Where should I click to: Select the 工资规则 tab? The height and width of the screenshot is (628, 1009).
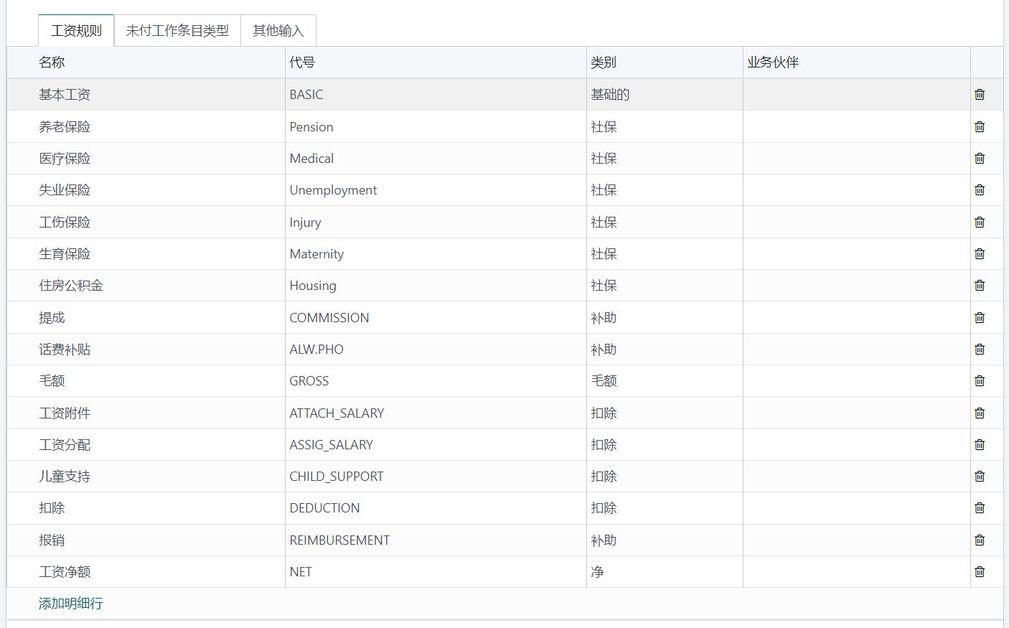click(76, 31)
